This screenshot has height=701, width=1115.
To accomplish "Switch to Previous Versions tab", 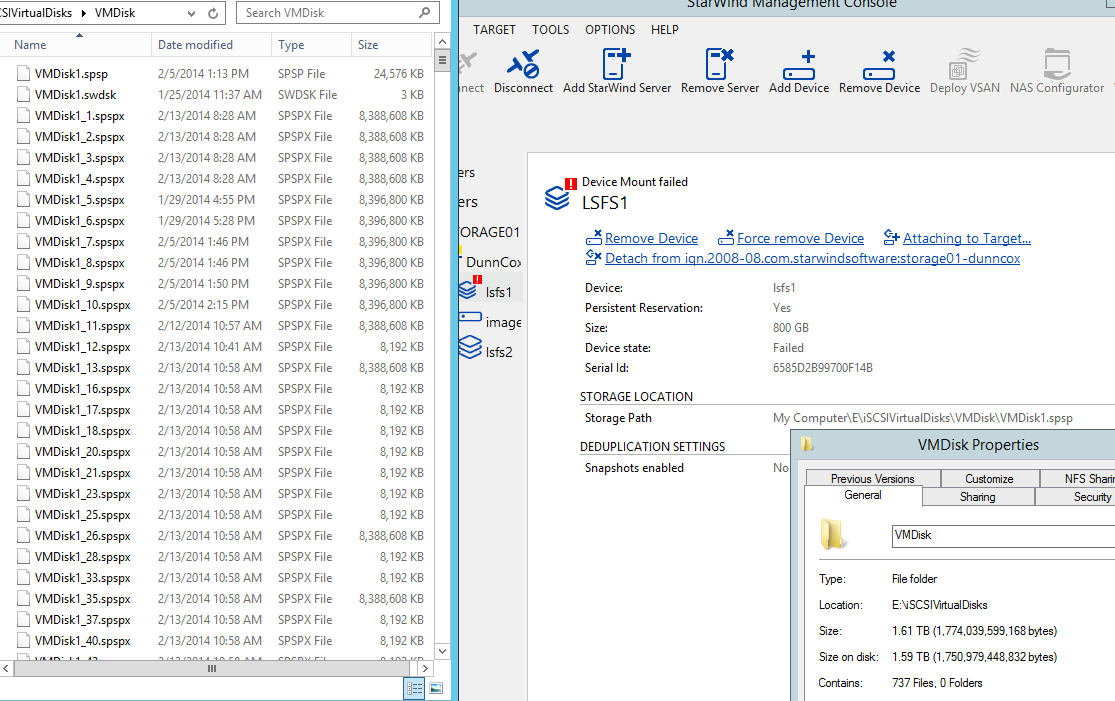I will tap(873, 478).
